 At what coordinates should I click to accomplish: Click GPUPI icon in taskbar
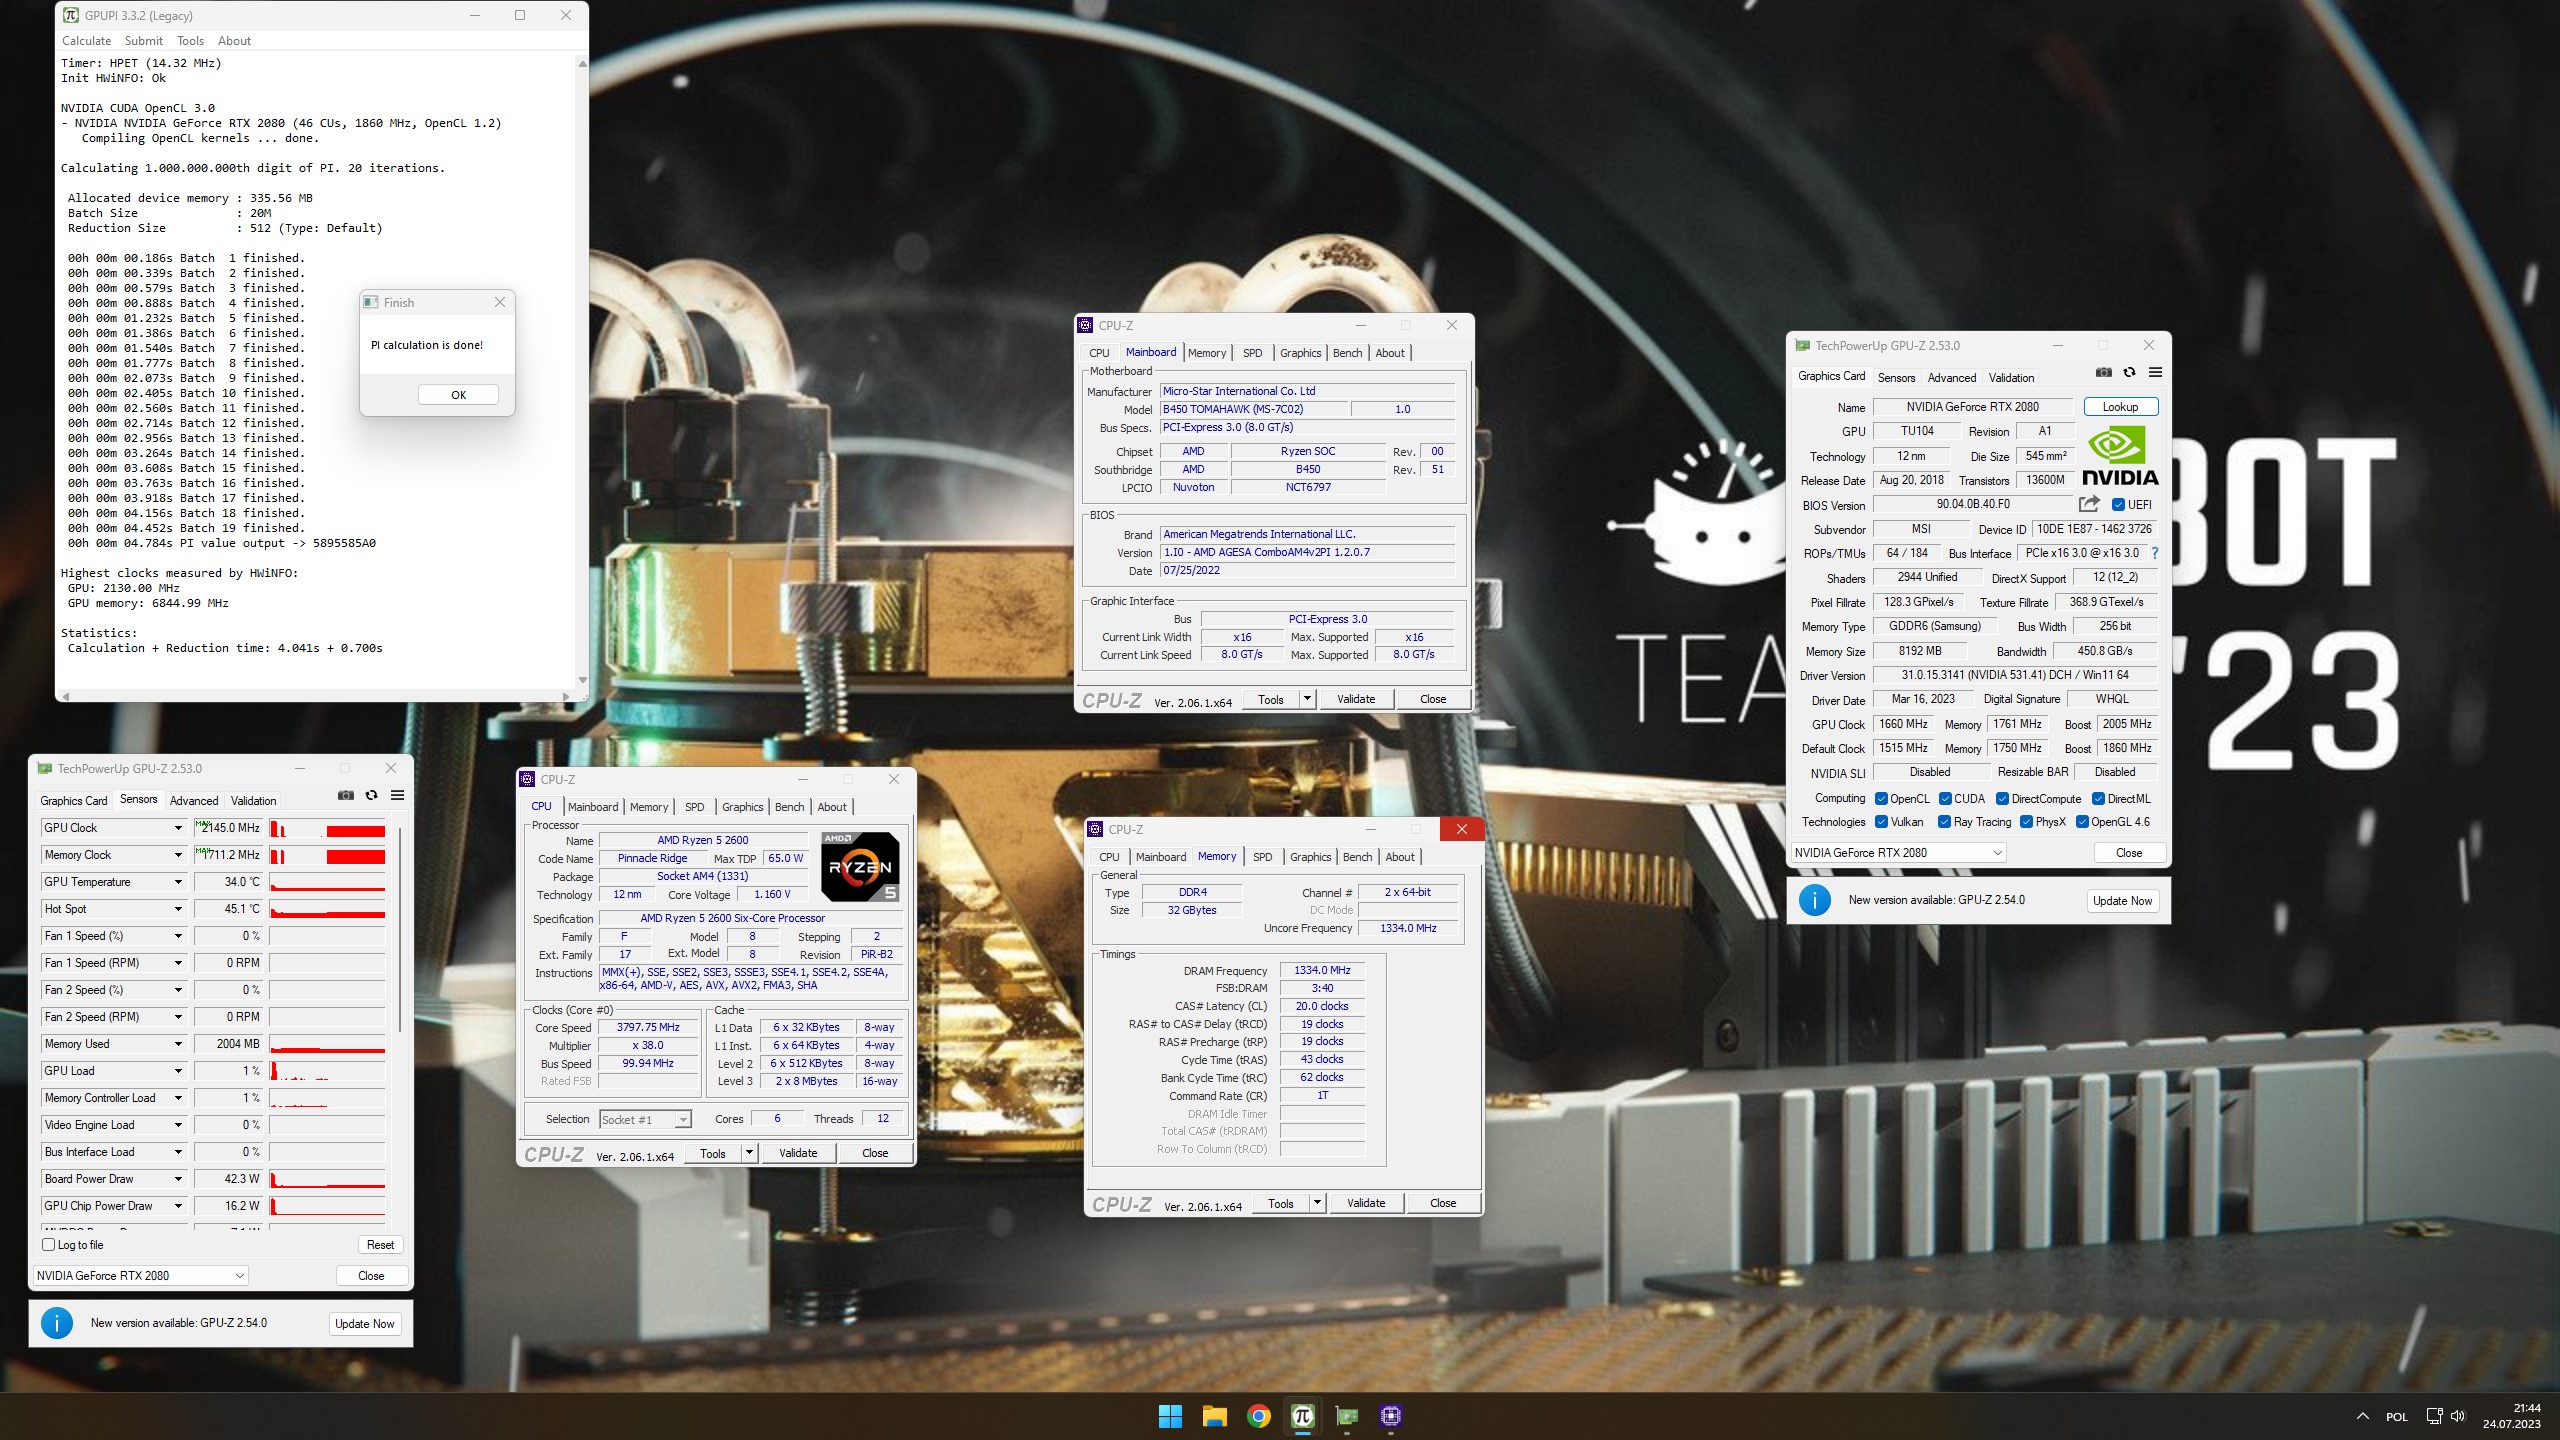pyautogui.click(x=1302, y=1416)
